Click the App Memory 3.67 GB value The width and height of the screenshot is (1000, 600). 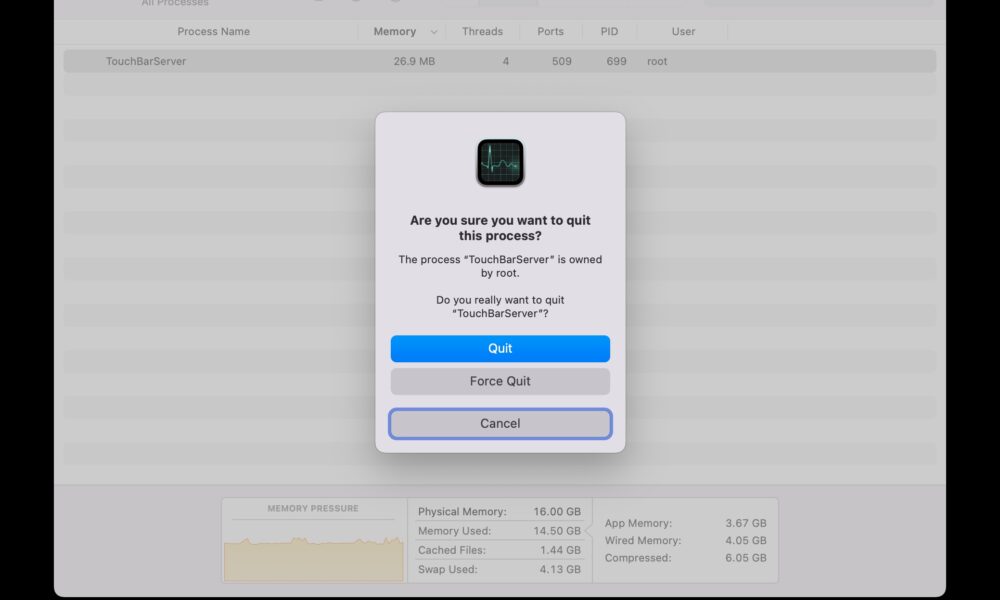click(x=746, y=523)
